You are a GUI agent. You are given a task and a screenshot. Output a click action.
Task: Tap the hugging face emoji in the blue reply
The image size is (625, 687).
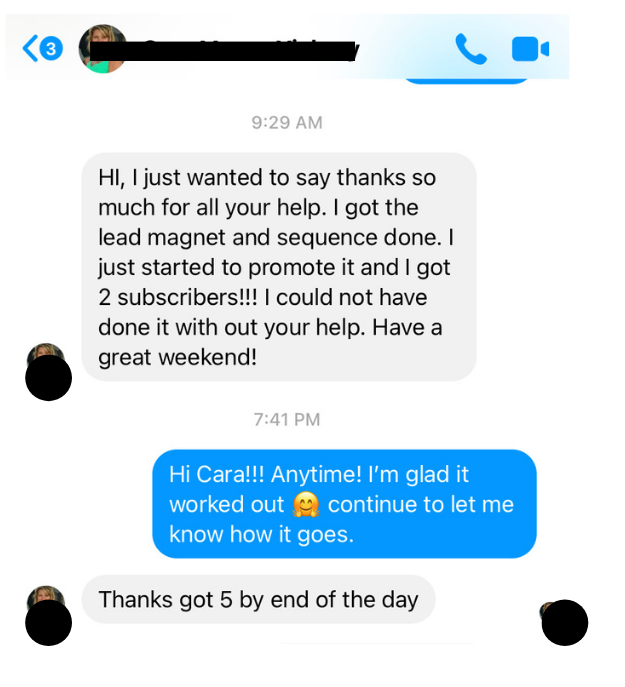(305, 504)
